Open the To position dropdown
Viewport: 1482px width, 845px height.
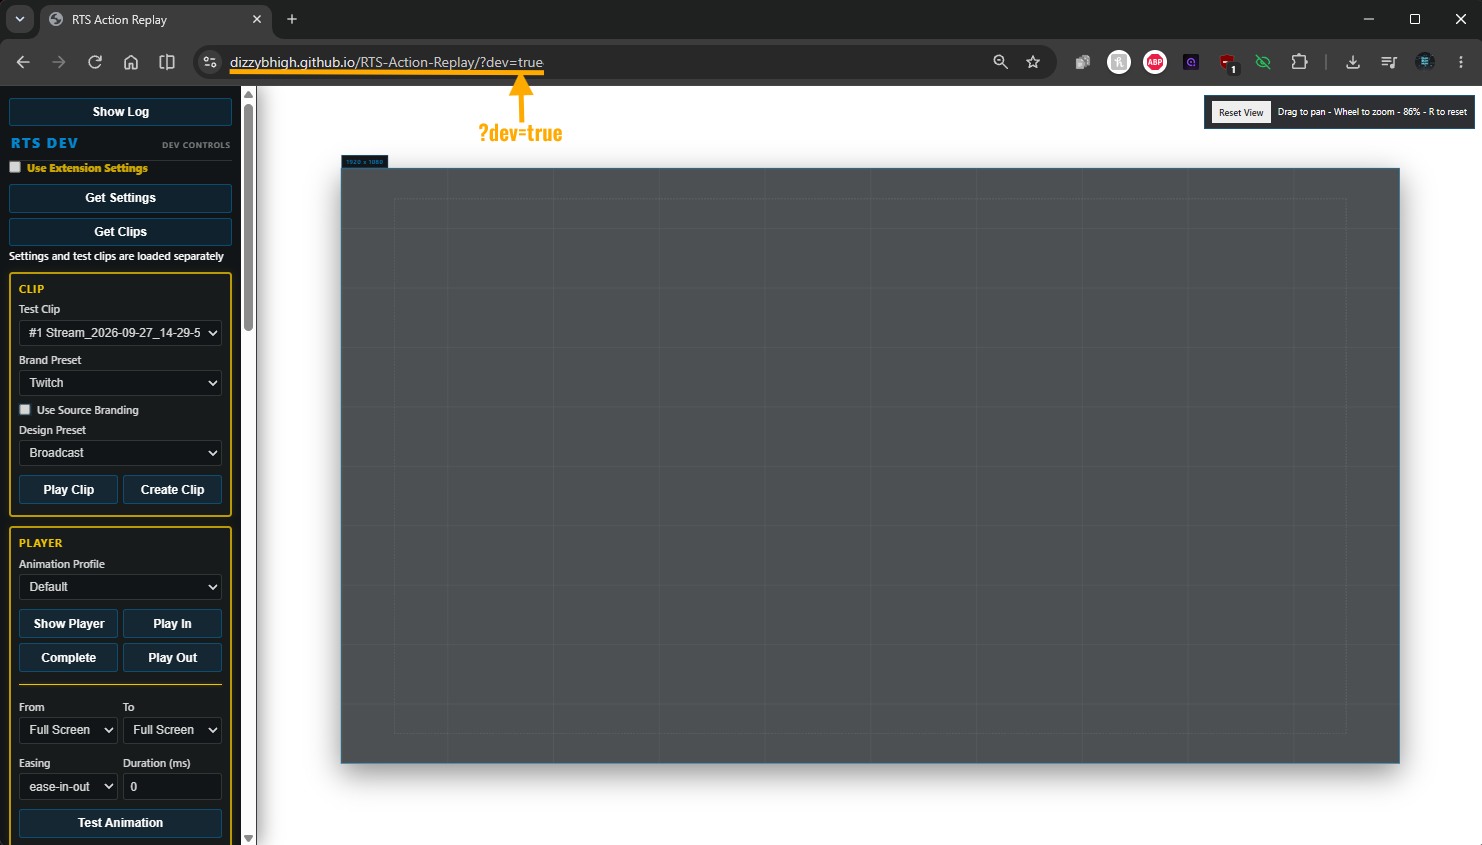coord(172,730)
